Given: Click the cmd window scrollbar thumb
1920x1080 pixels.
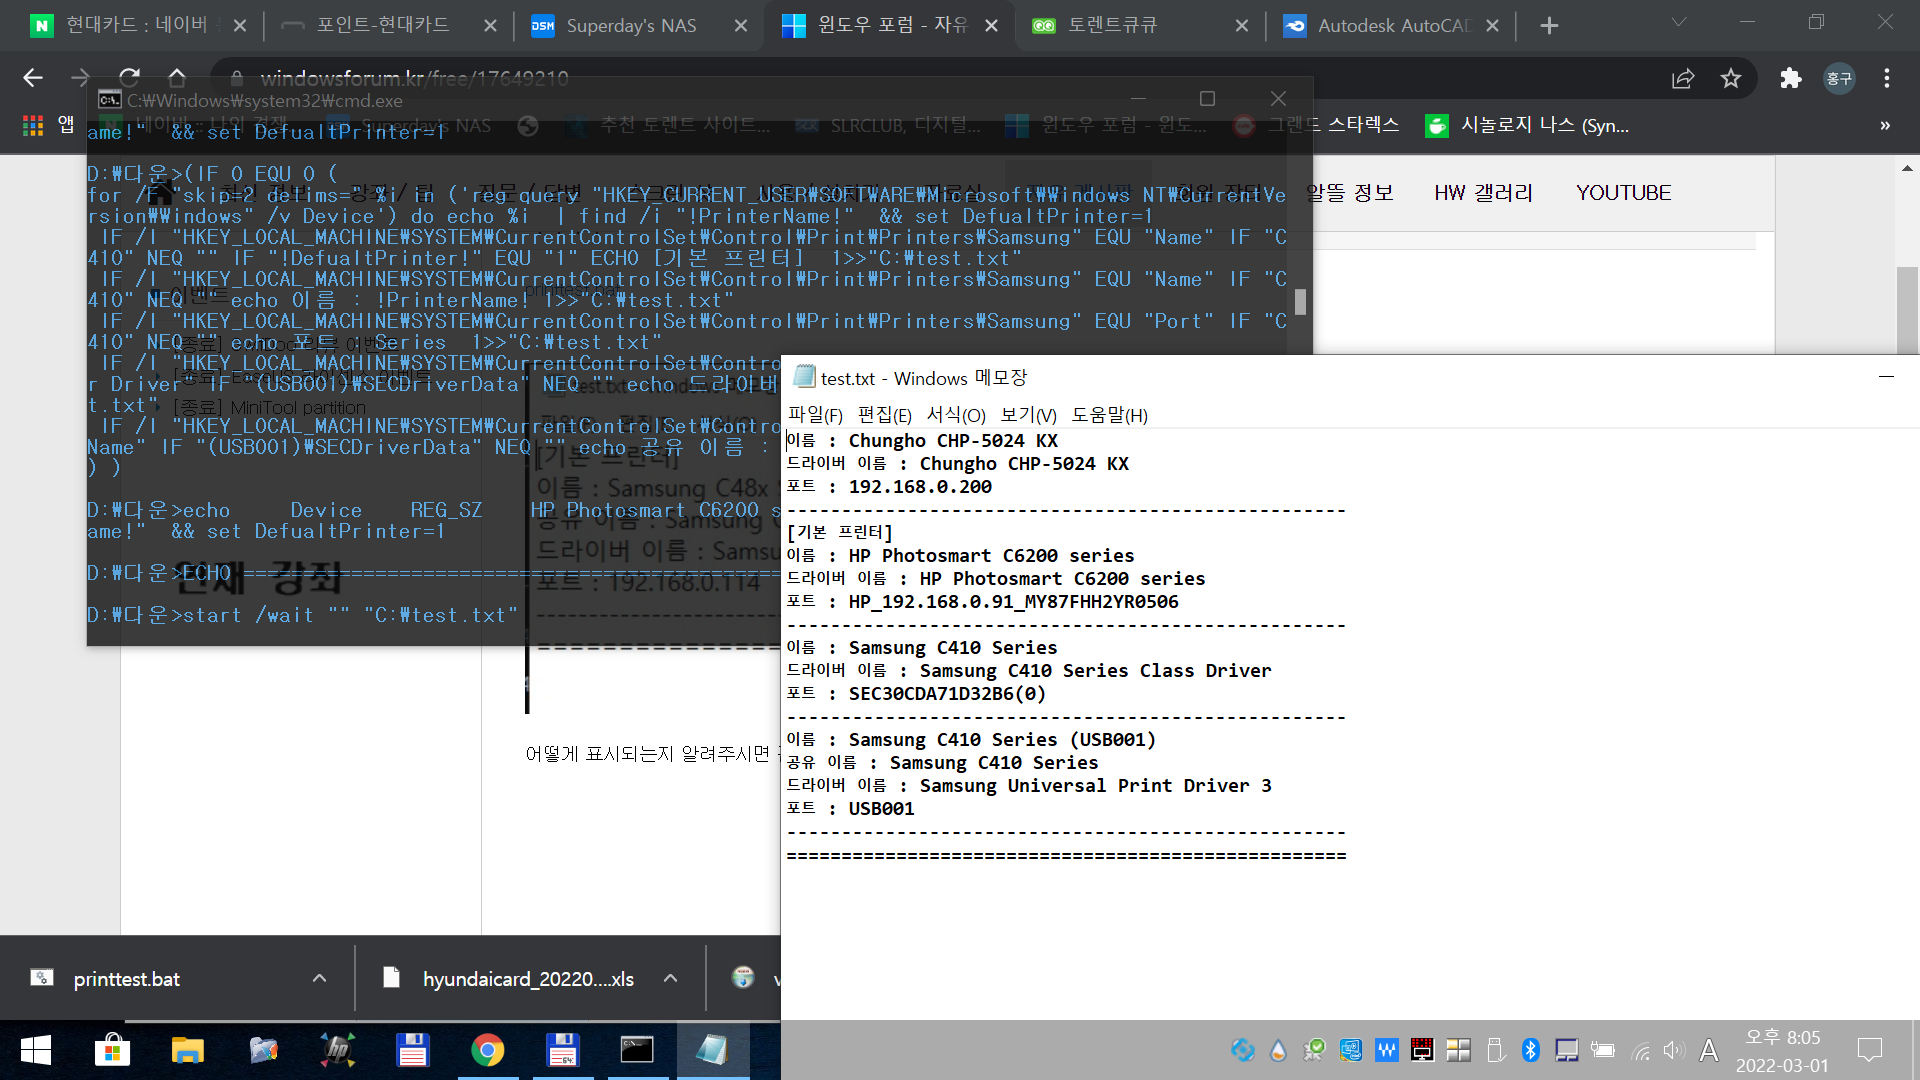Looking at the screenshot, I should click(1300, 301).
